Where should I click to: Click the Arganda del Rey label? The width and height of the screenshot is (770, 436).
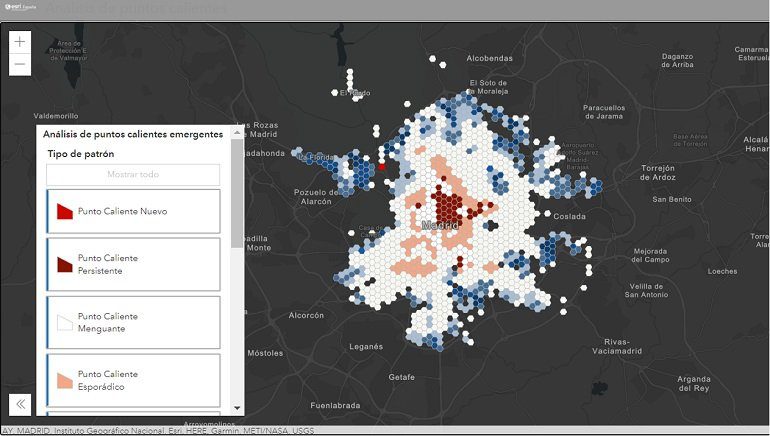[x=693, y=383]
